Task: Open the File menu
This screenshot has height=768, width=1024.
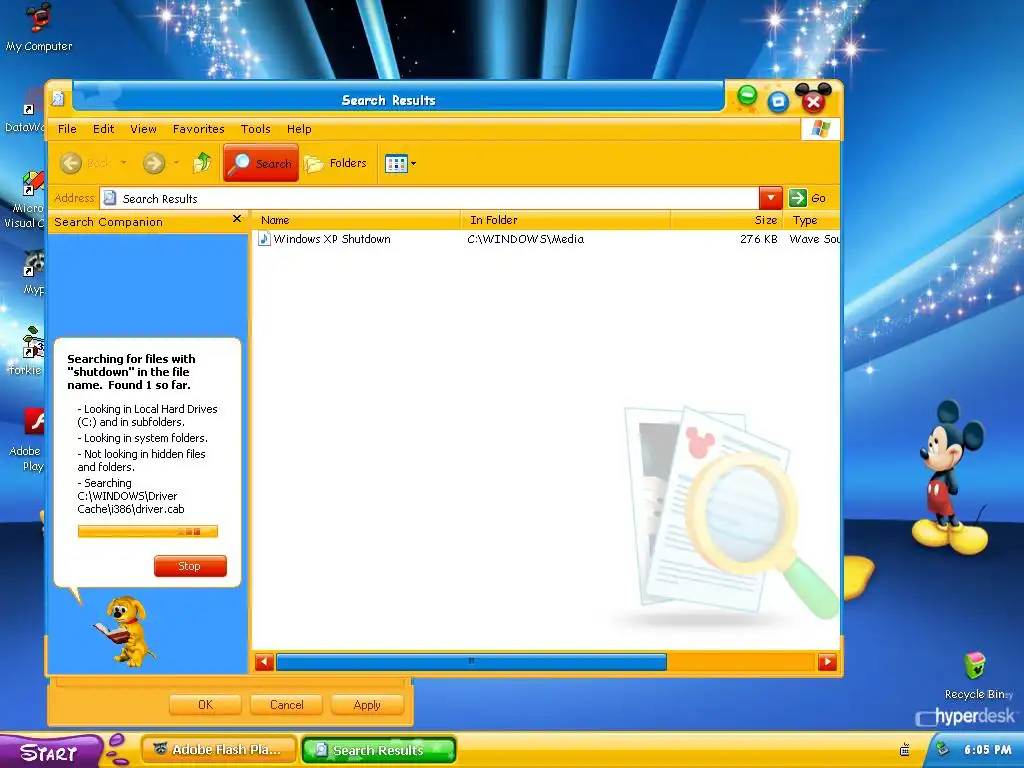Action: click(67, 129)
